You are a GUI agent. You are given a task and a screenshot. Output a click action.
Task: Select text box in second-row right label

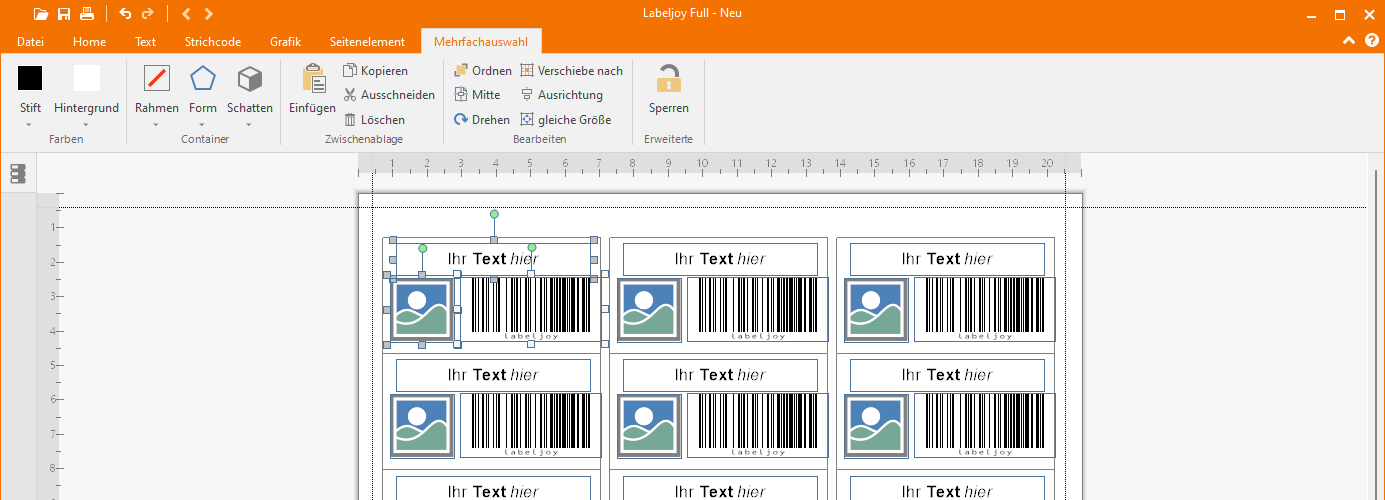(948, 375)
